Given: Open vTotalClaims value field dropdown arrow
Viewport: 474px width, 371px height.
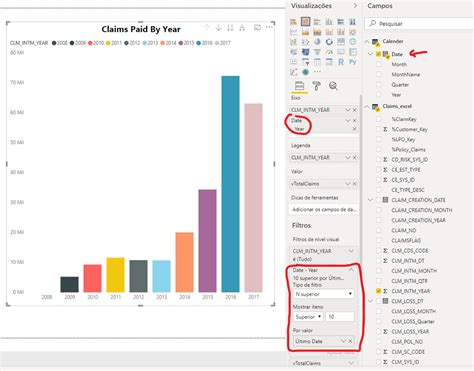Looking at the screenshot, I should pos(348,184).
